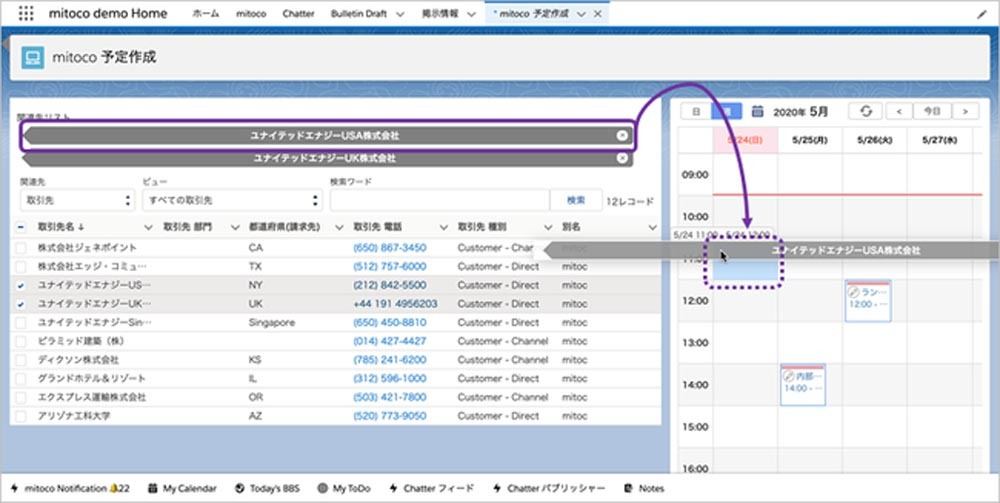The width and height of the screenshot is (1000, 503).
Task: Check the 株式会社エッジ・コミュ row checkbox
Action: pyautogui.click(x=21, y=266)
